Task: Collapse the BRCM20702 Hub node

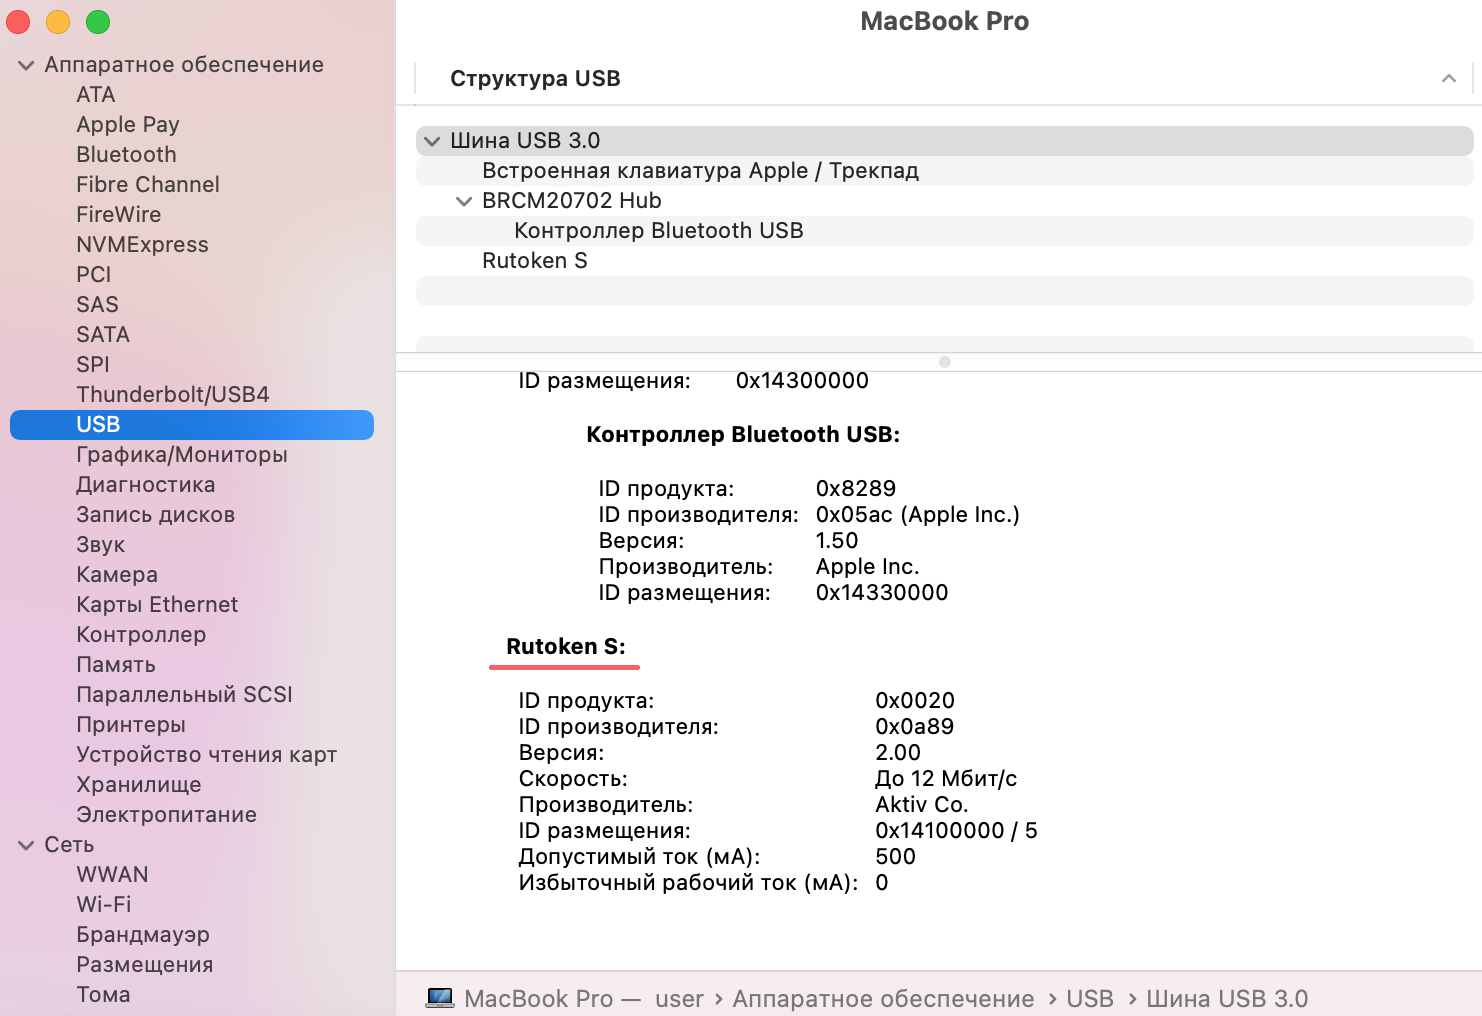Action: point(464,201)
